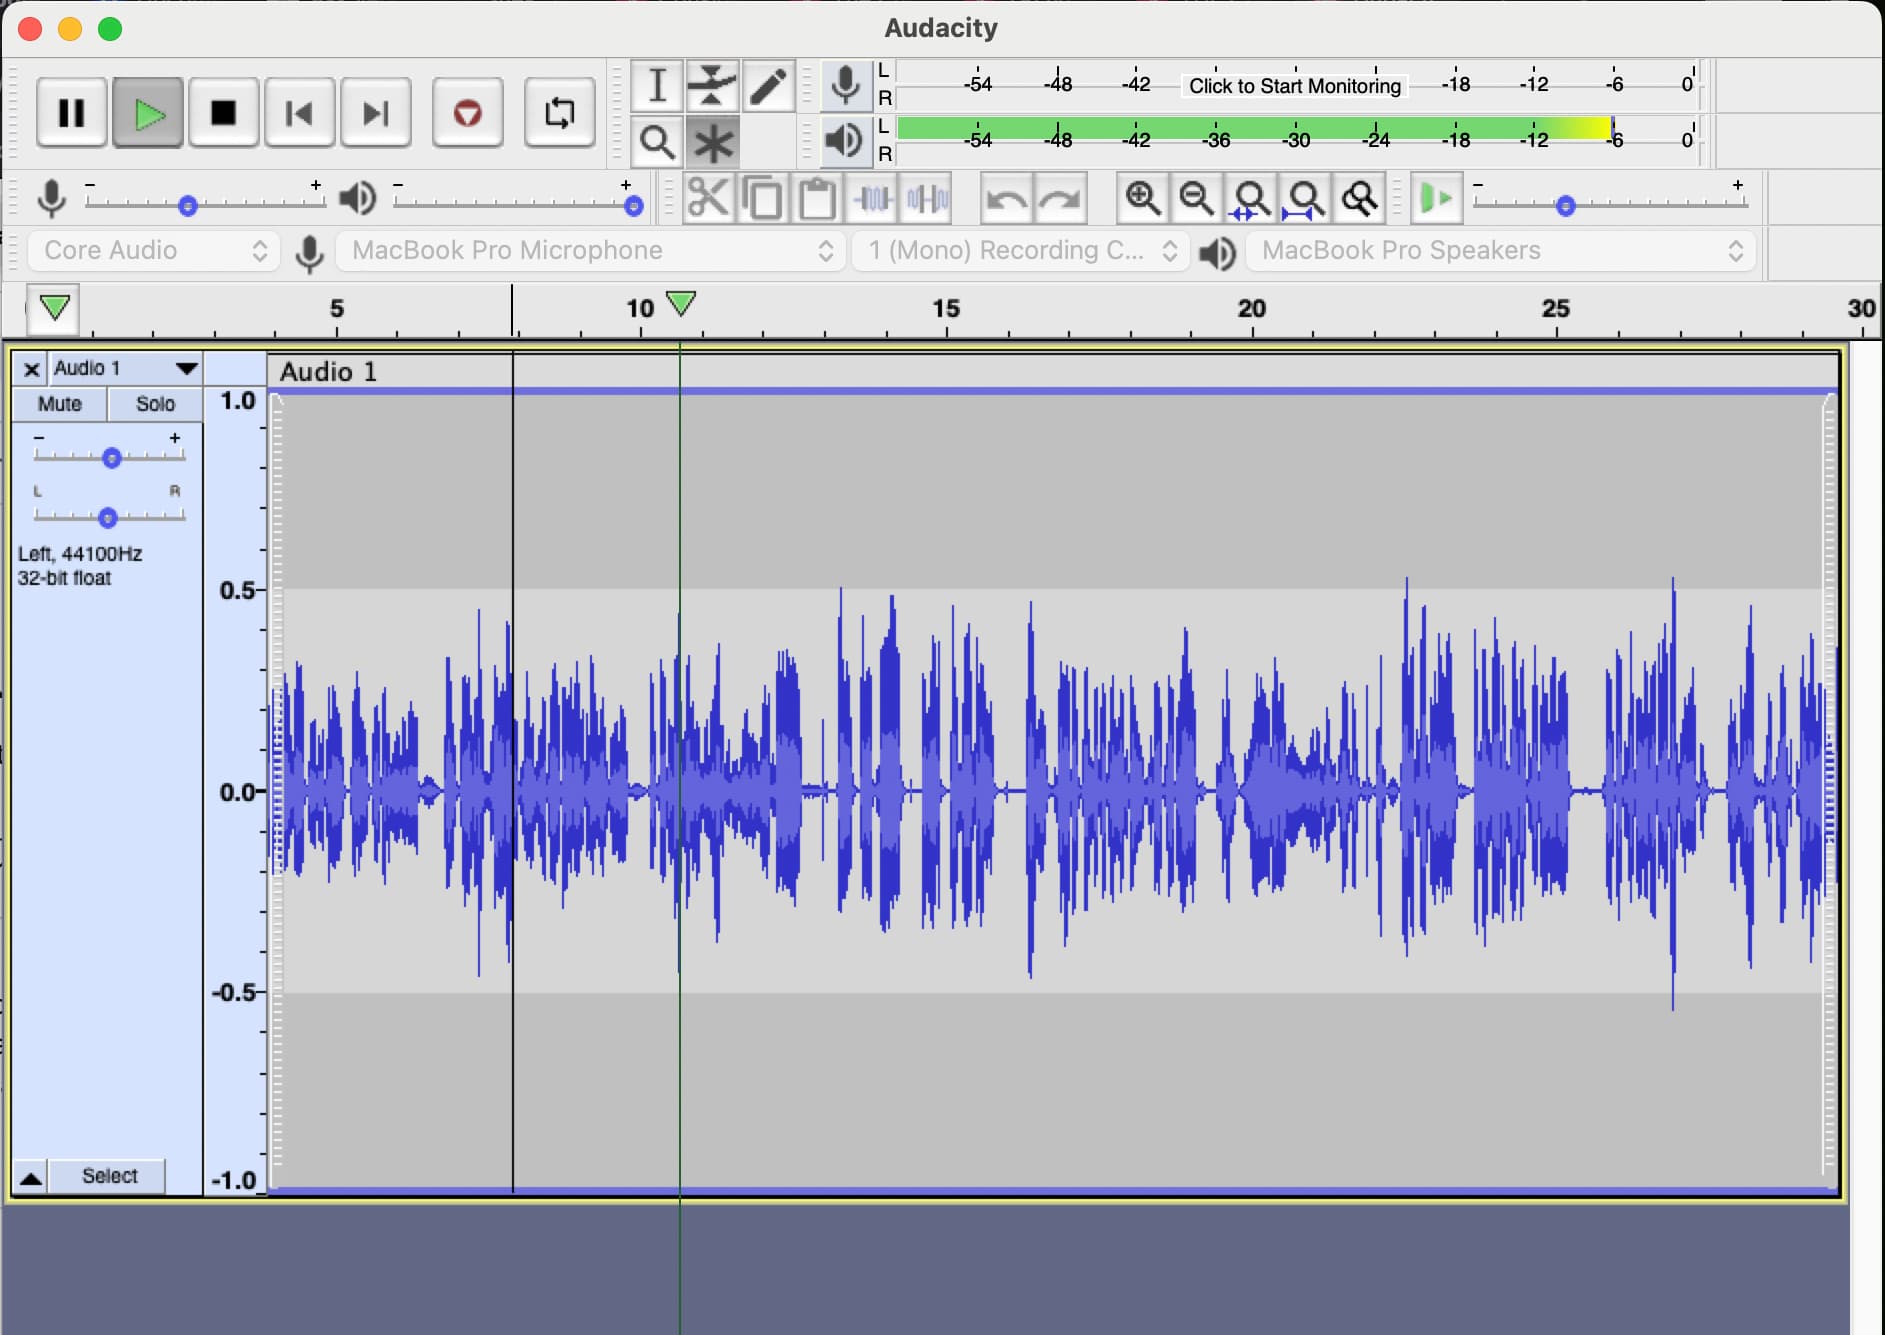Screen dimensions: 1885x1335
Task: Click the timeline ruler at 20 seconds
Action: 1251,308
